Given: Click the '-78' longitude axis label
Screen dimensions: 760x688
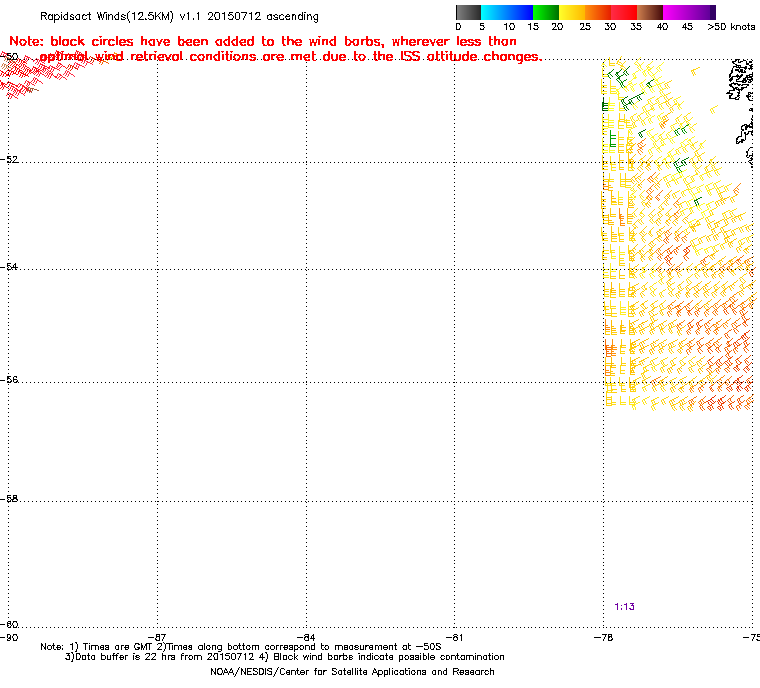Looking at the screenshot, I should point(603,637).
